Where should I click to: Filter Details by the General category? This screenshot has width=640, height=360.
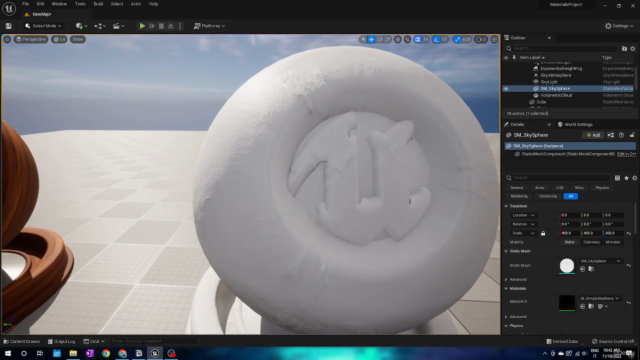point(517,188)
